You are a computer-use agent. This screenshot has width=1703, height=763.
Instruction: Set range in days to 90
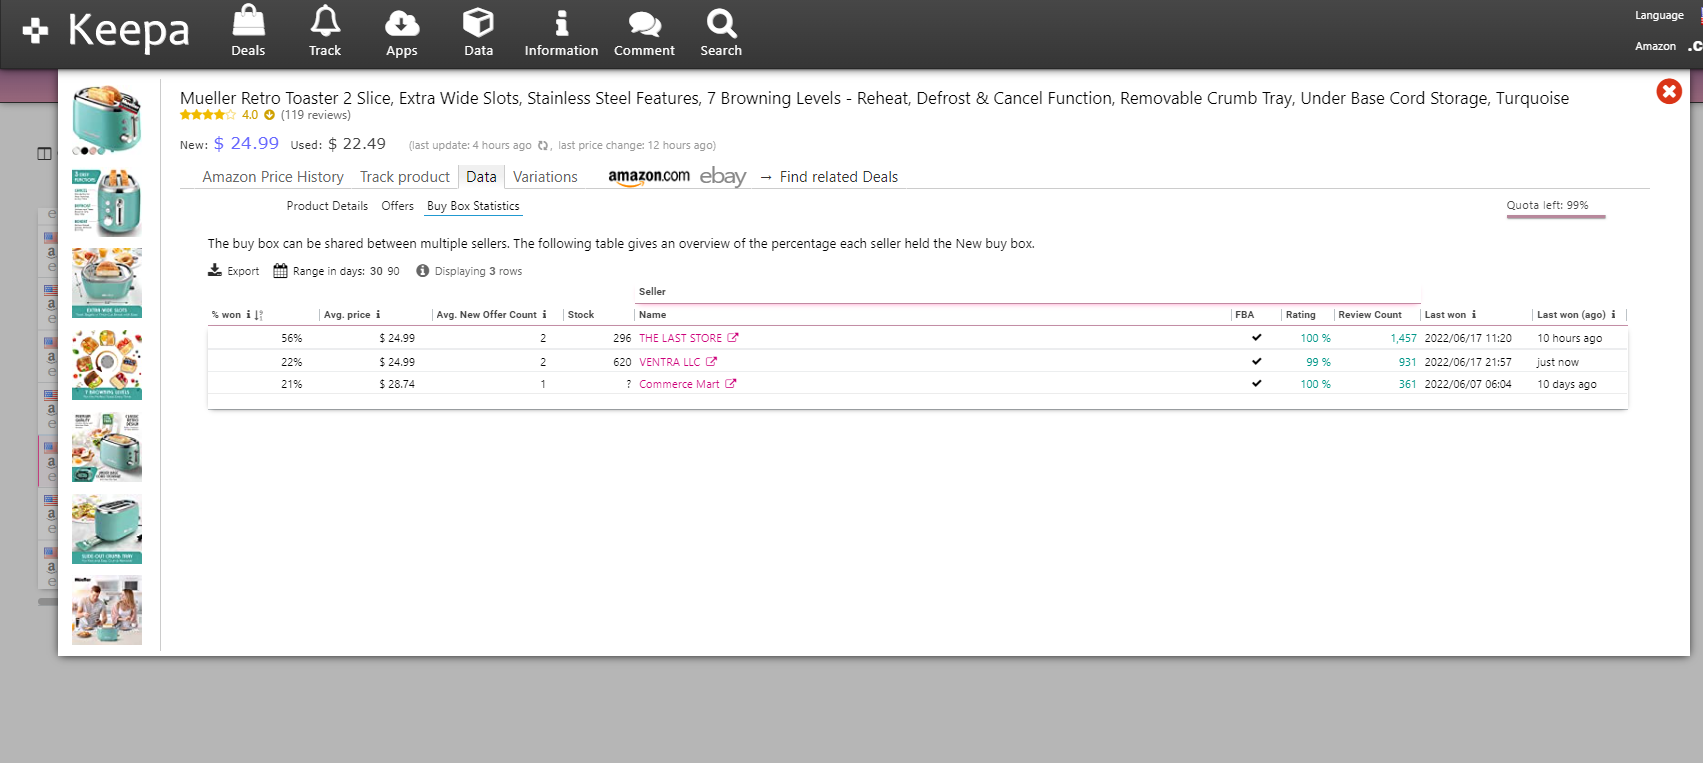(393, 271)
